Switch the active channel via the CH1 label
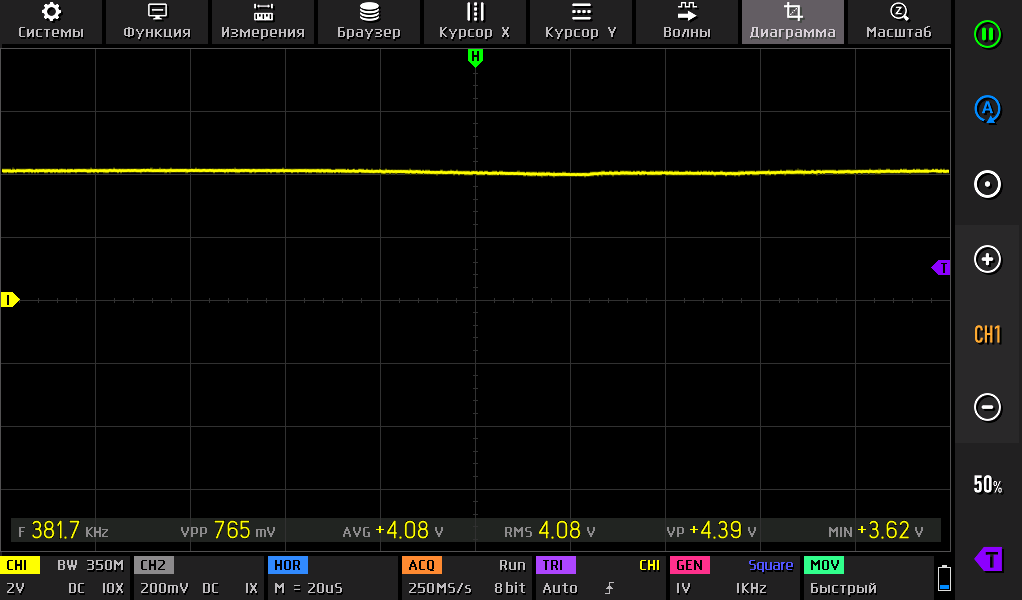 (987, 335)
